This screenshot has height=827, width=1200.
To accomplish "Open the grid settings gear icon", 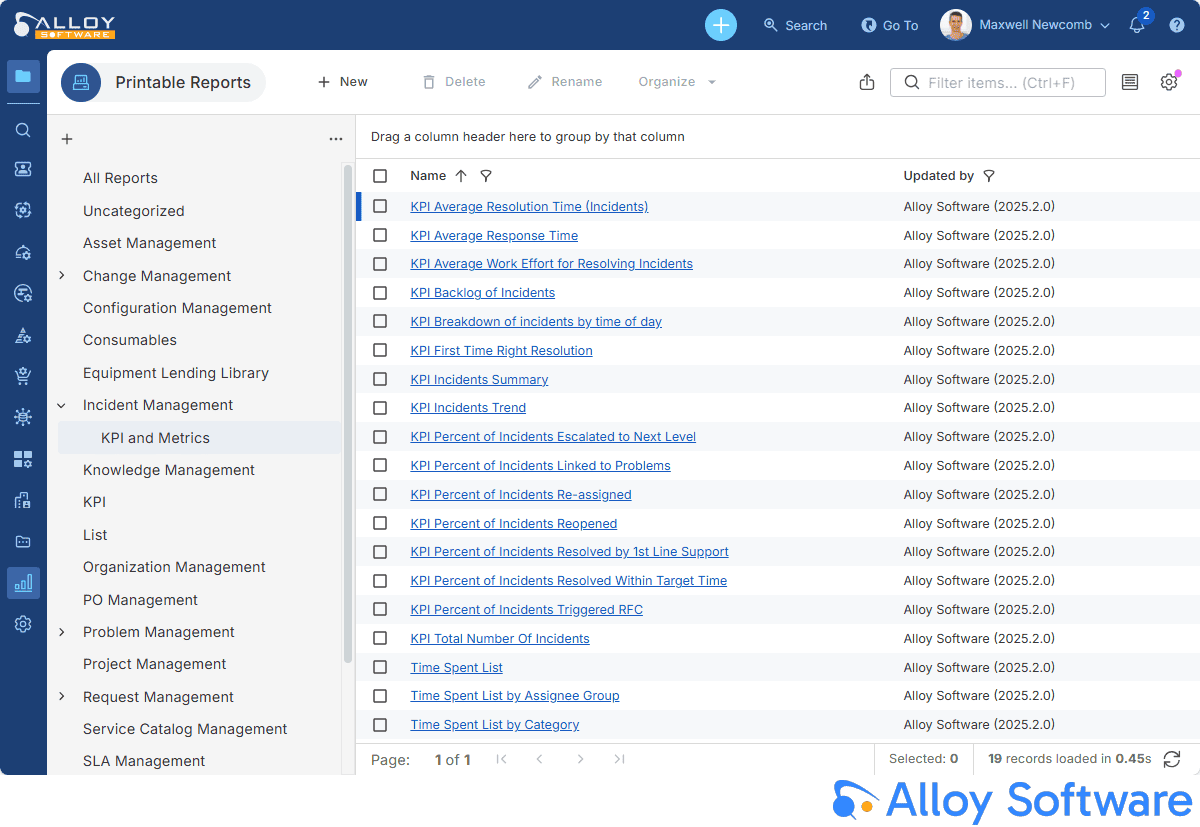I will (1169, 82).
